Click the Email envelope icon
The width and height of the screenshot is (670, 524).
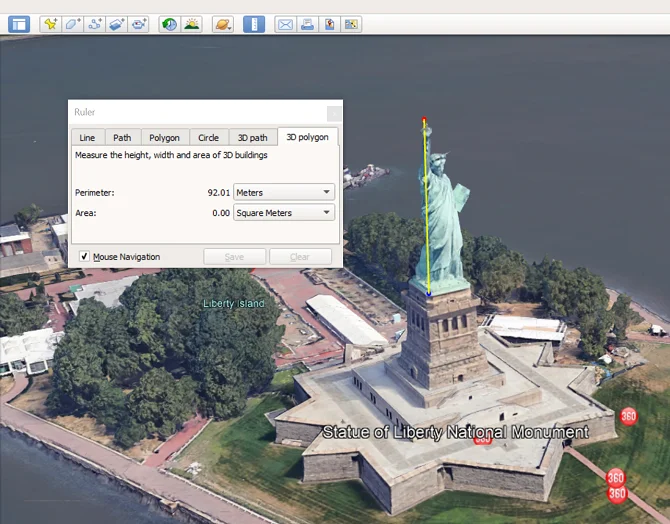coord(286,24)
